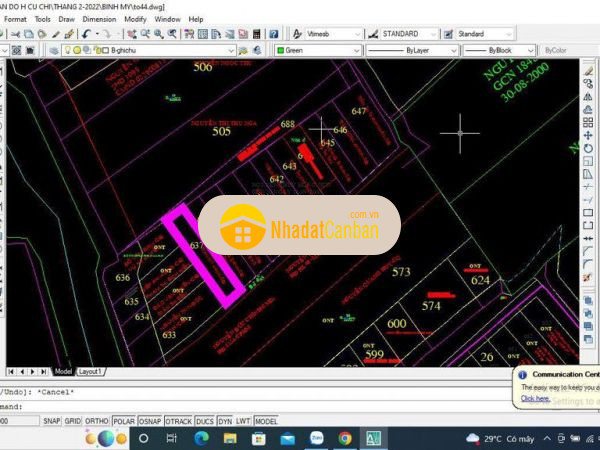600x450 pixels.
Task: Select the Erase tool in Modify toolbar
Action: tap(589, 70)
